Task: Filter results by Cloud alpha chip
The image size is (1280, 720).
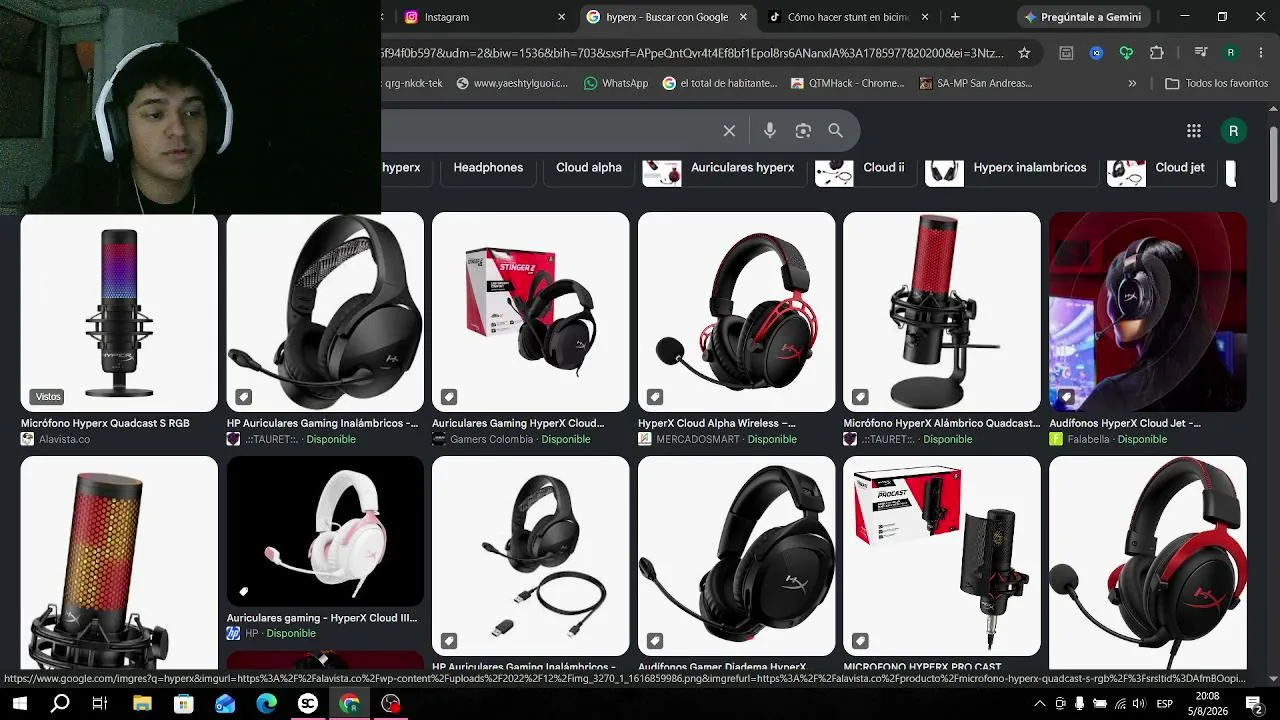Action: click(589, 167)
